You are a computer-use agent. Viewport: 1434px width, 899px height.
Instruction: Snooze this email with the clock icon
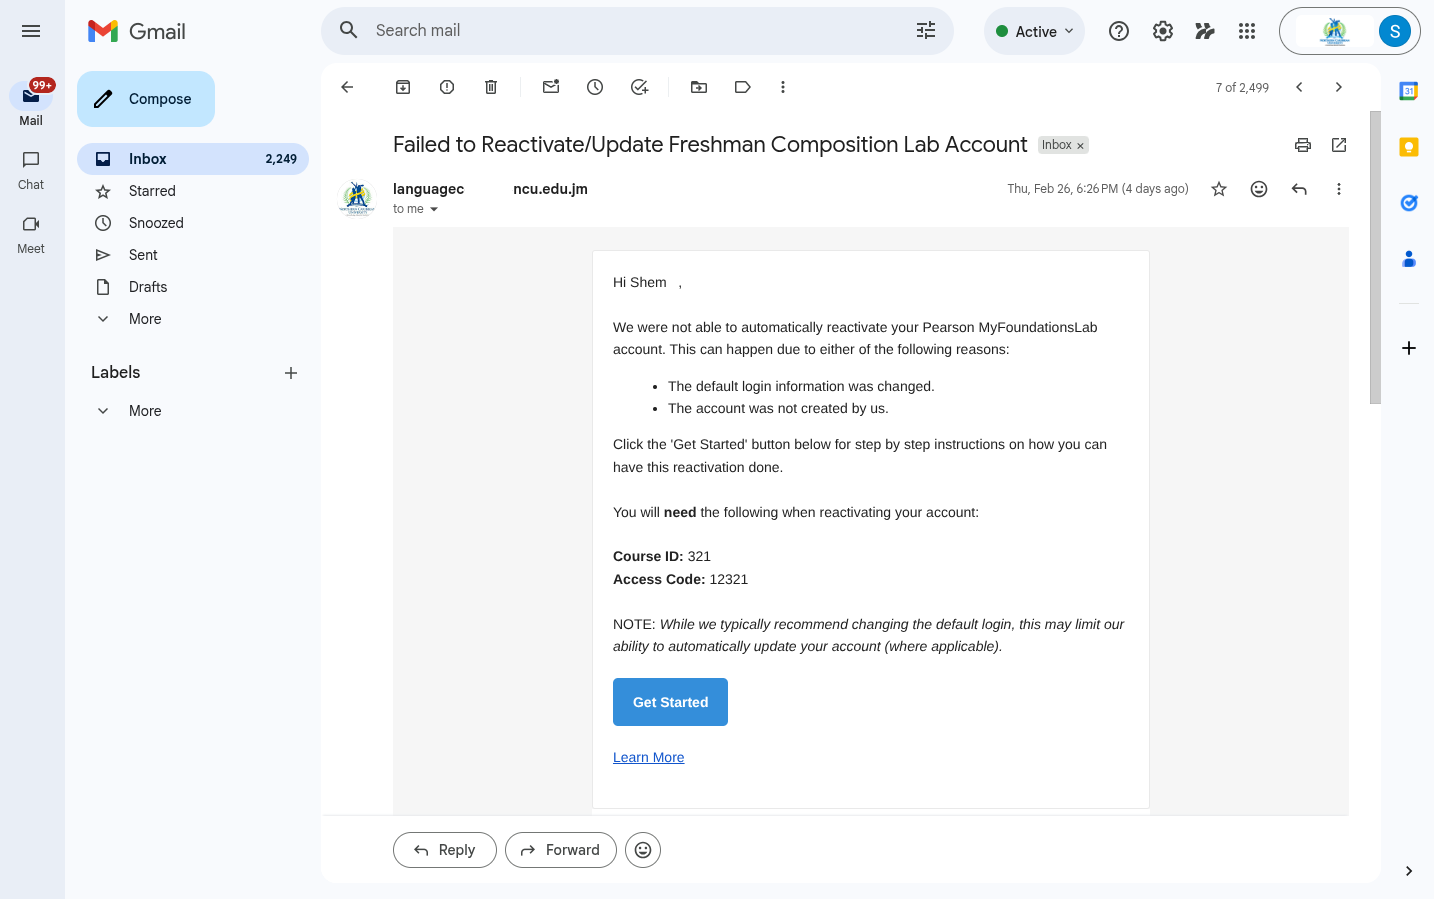coord(594,87)
